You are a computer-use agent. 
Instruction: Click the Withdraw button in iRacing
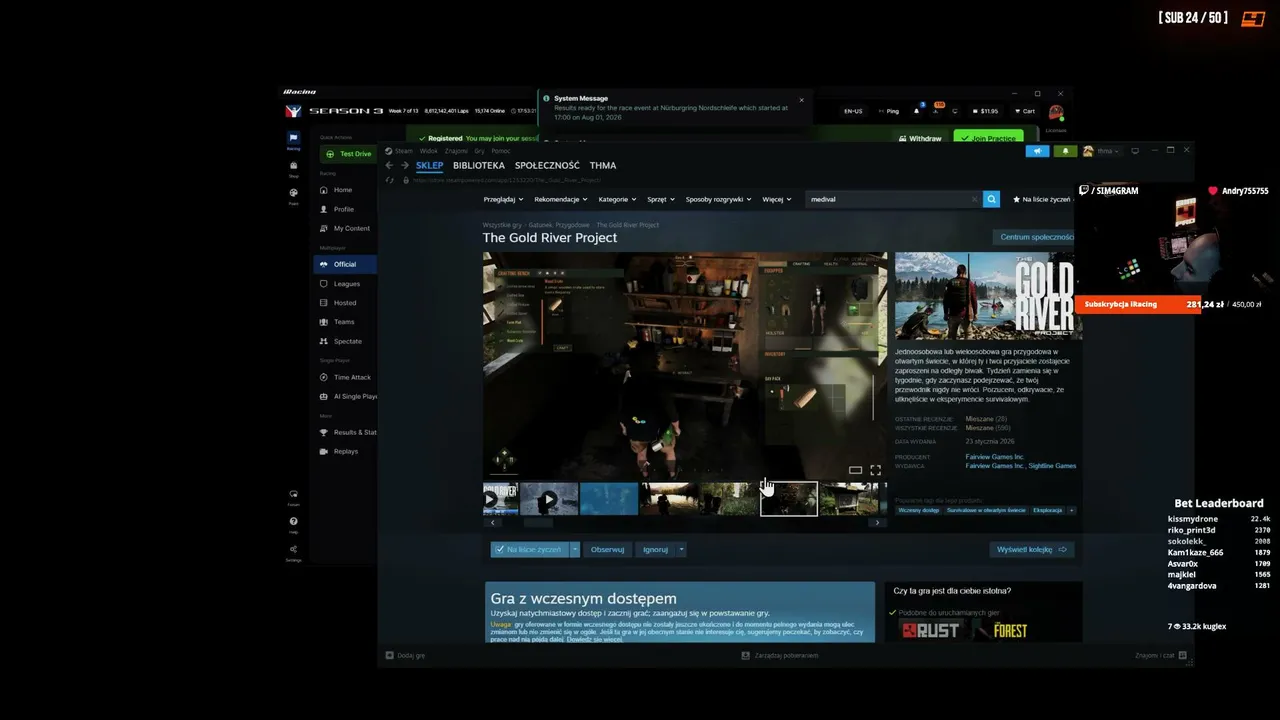(920, 138)
